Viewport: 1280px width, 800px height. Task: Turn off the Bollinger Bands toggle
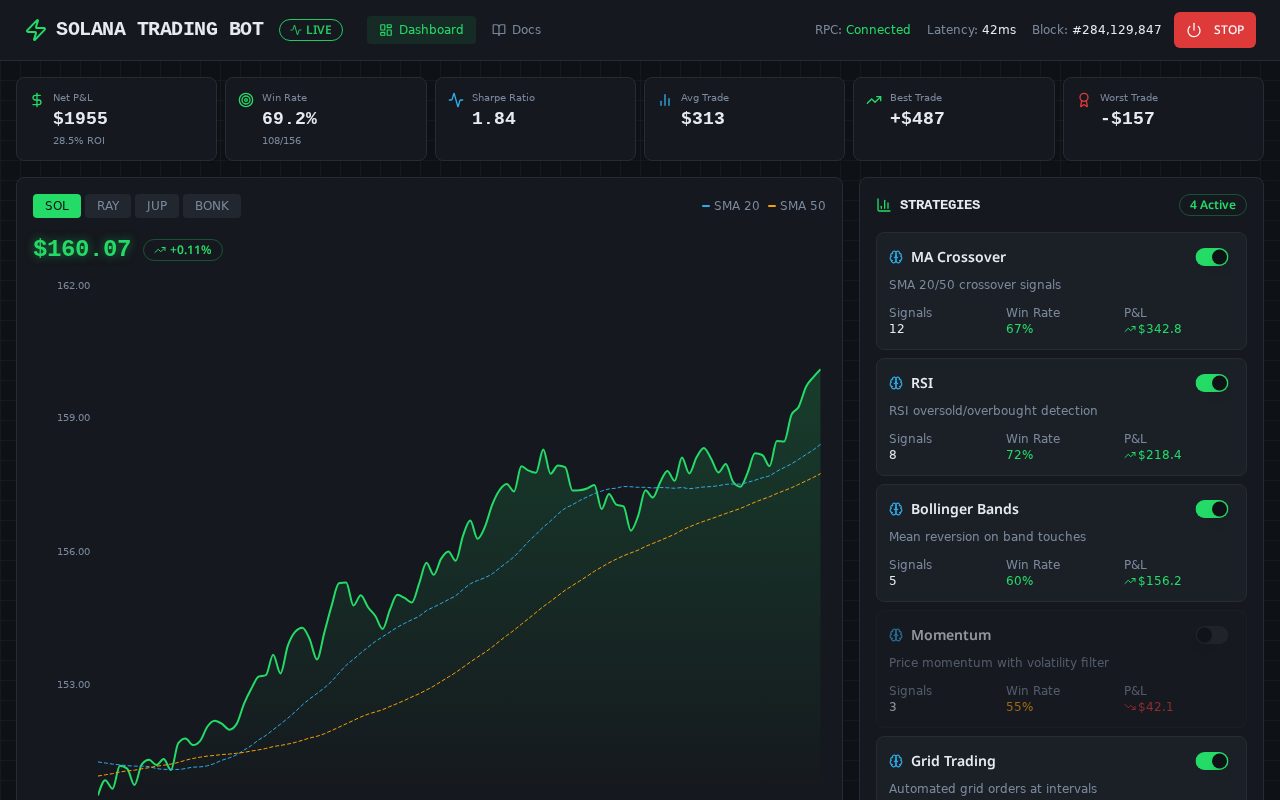[1212, 509]
